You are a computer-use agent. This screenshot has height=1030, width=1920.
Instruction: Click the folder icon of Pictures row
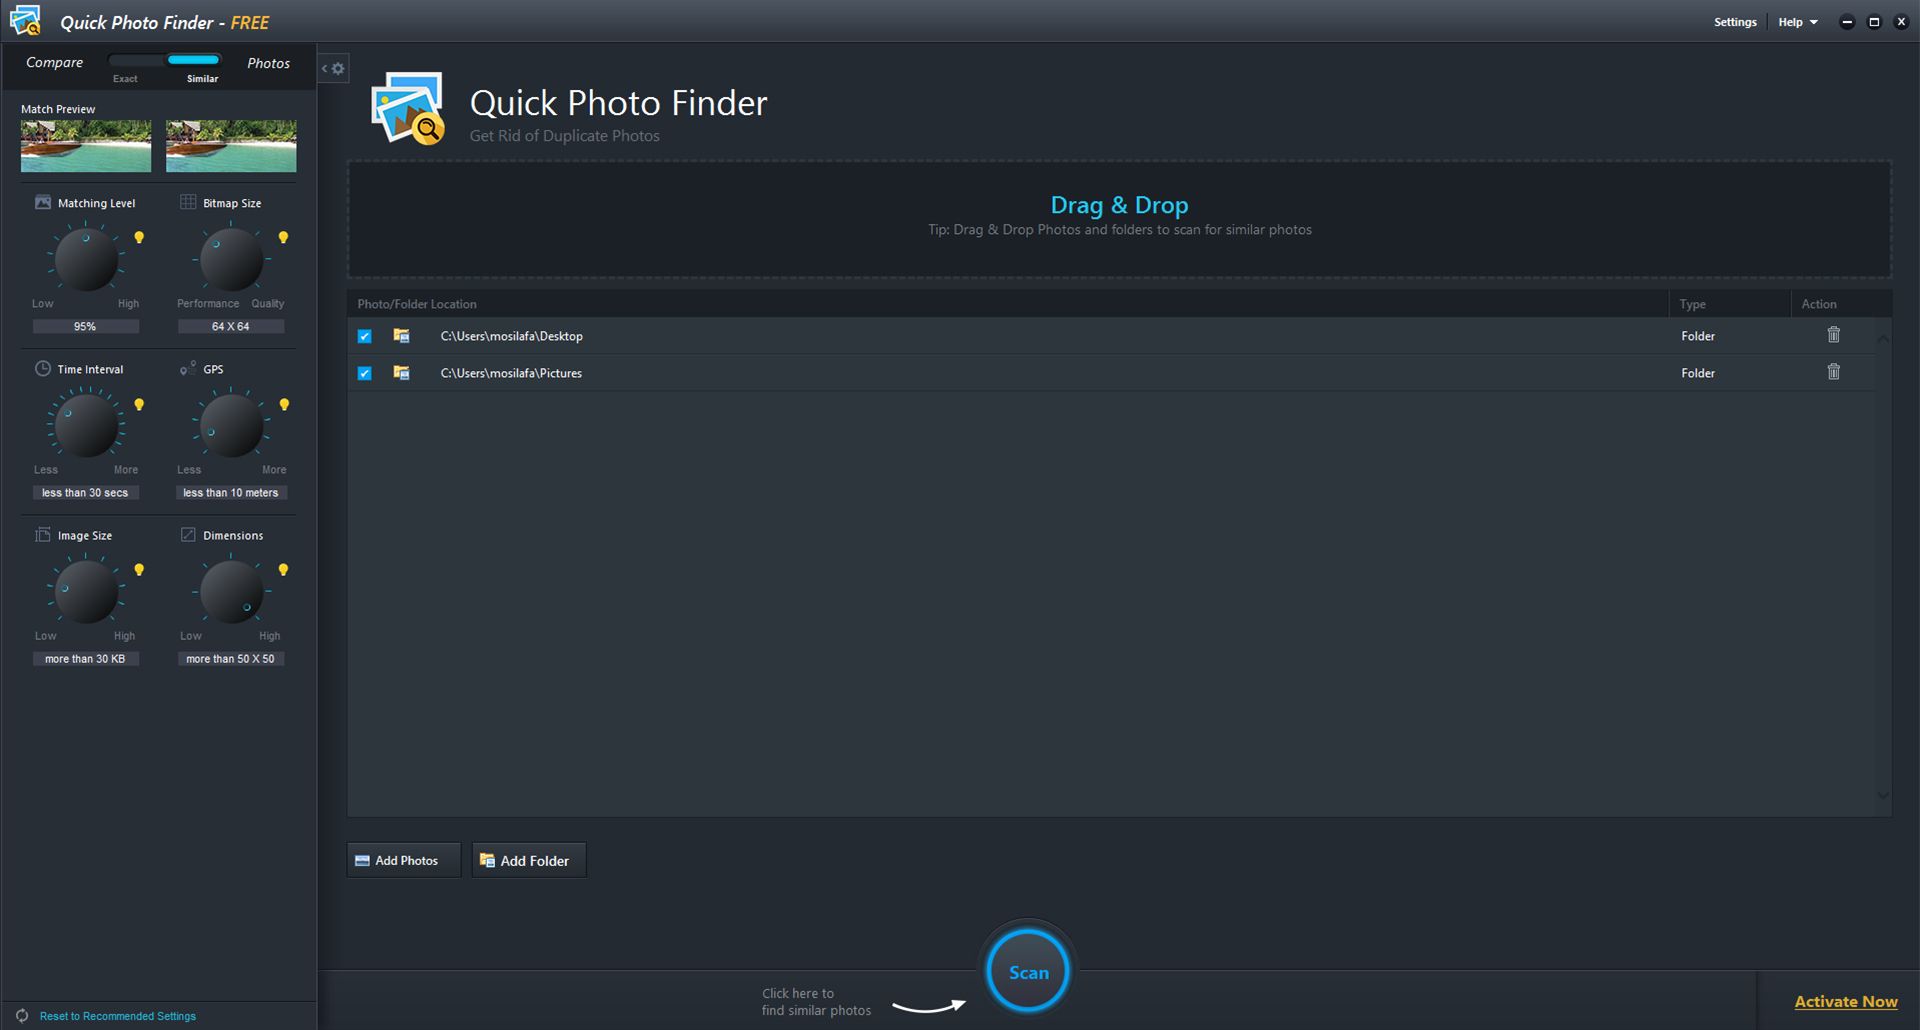(x=401, y=373)
